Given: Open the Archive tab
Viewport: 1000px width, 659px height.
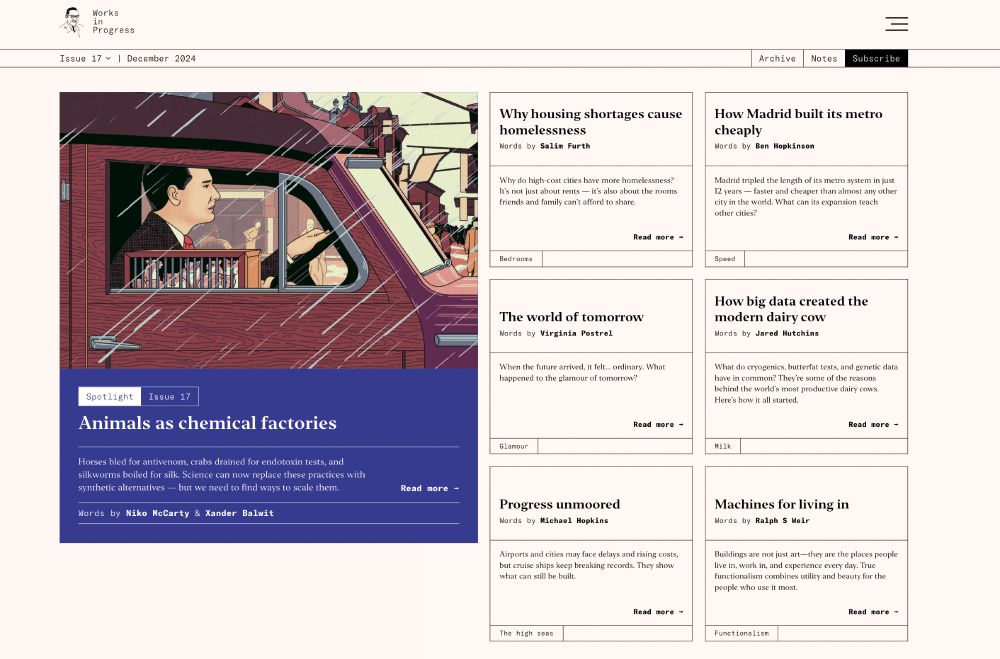Looking at the screenshot, I should click(777, 58).
